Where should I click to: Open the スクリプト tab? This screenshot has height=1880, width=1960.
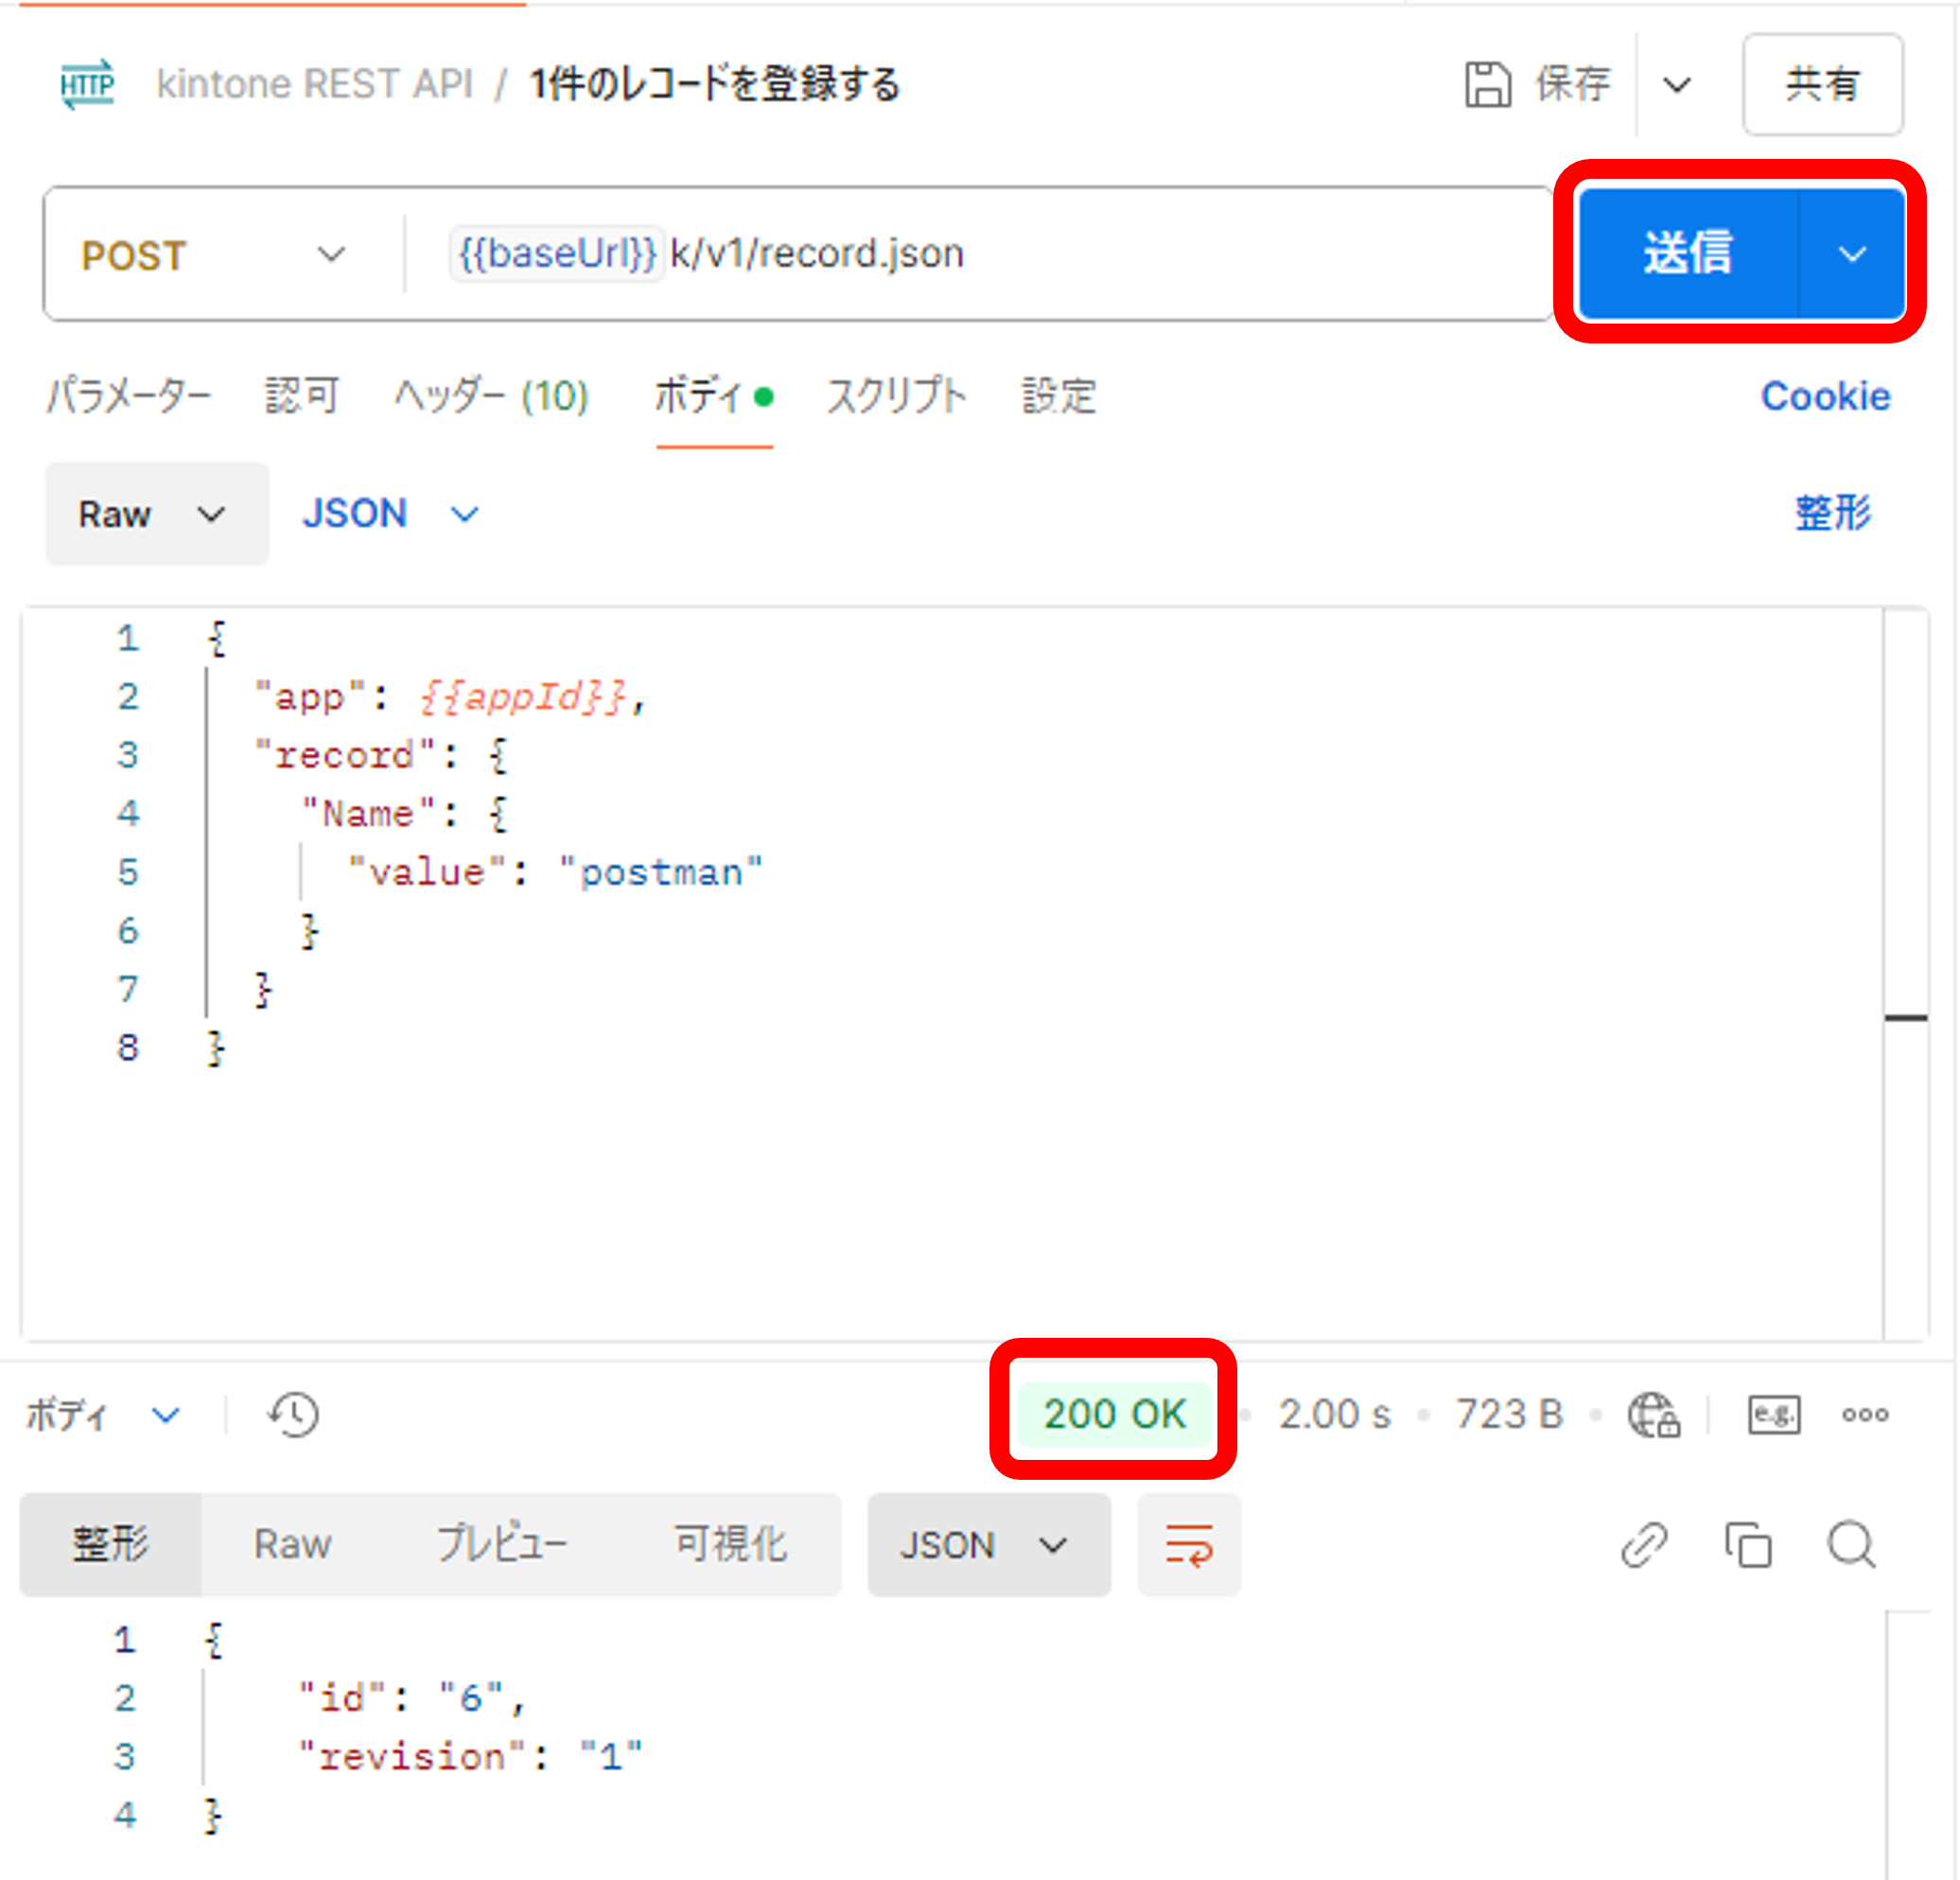coord(897,396)
